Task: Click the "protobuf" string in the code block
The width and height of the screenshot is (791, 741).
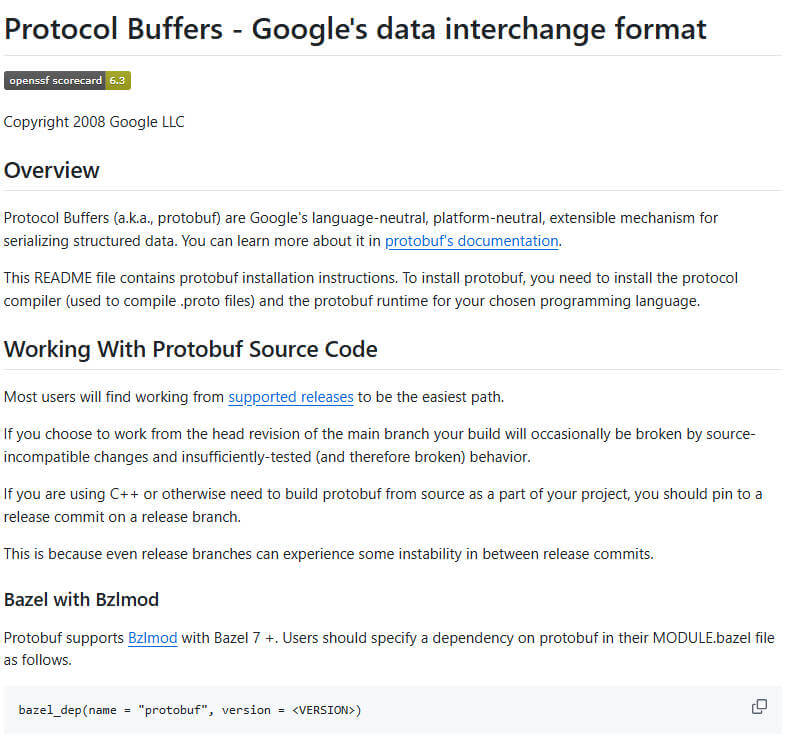Action: tap(173, 710)
